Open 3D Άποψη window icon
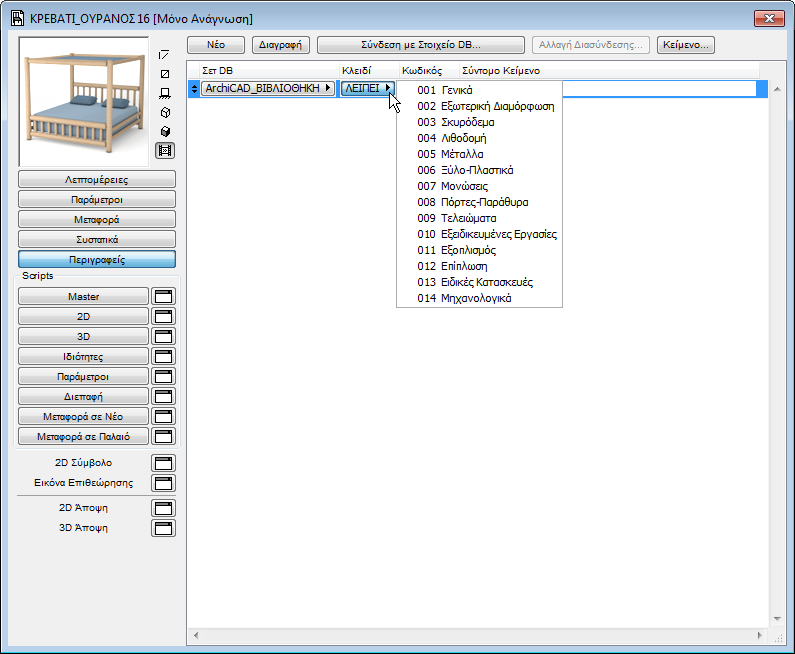795x654 pixels. click(163, 528)
